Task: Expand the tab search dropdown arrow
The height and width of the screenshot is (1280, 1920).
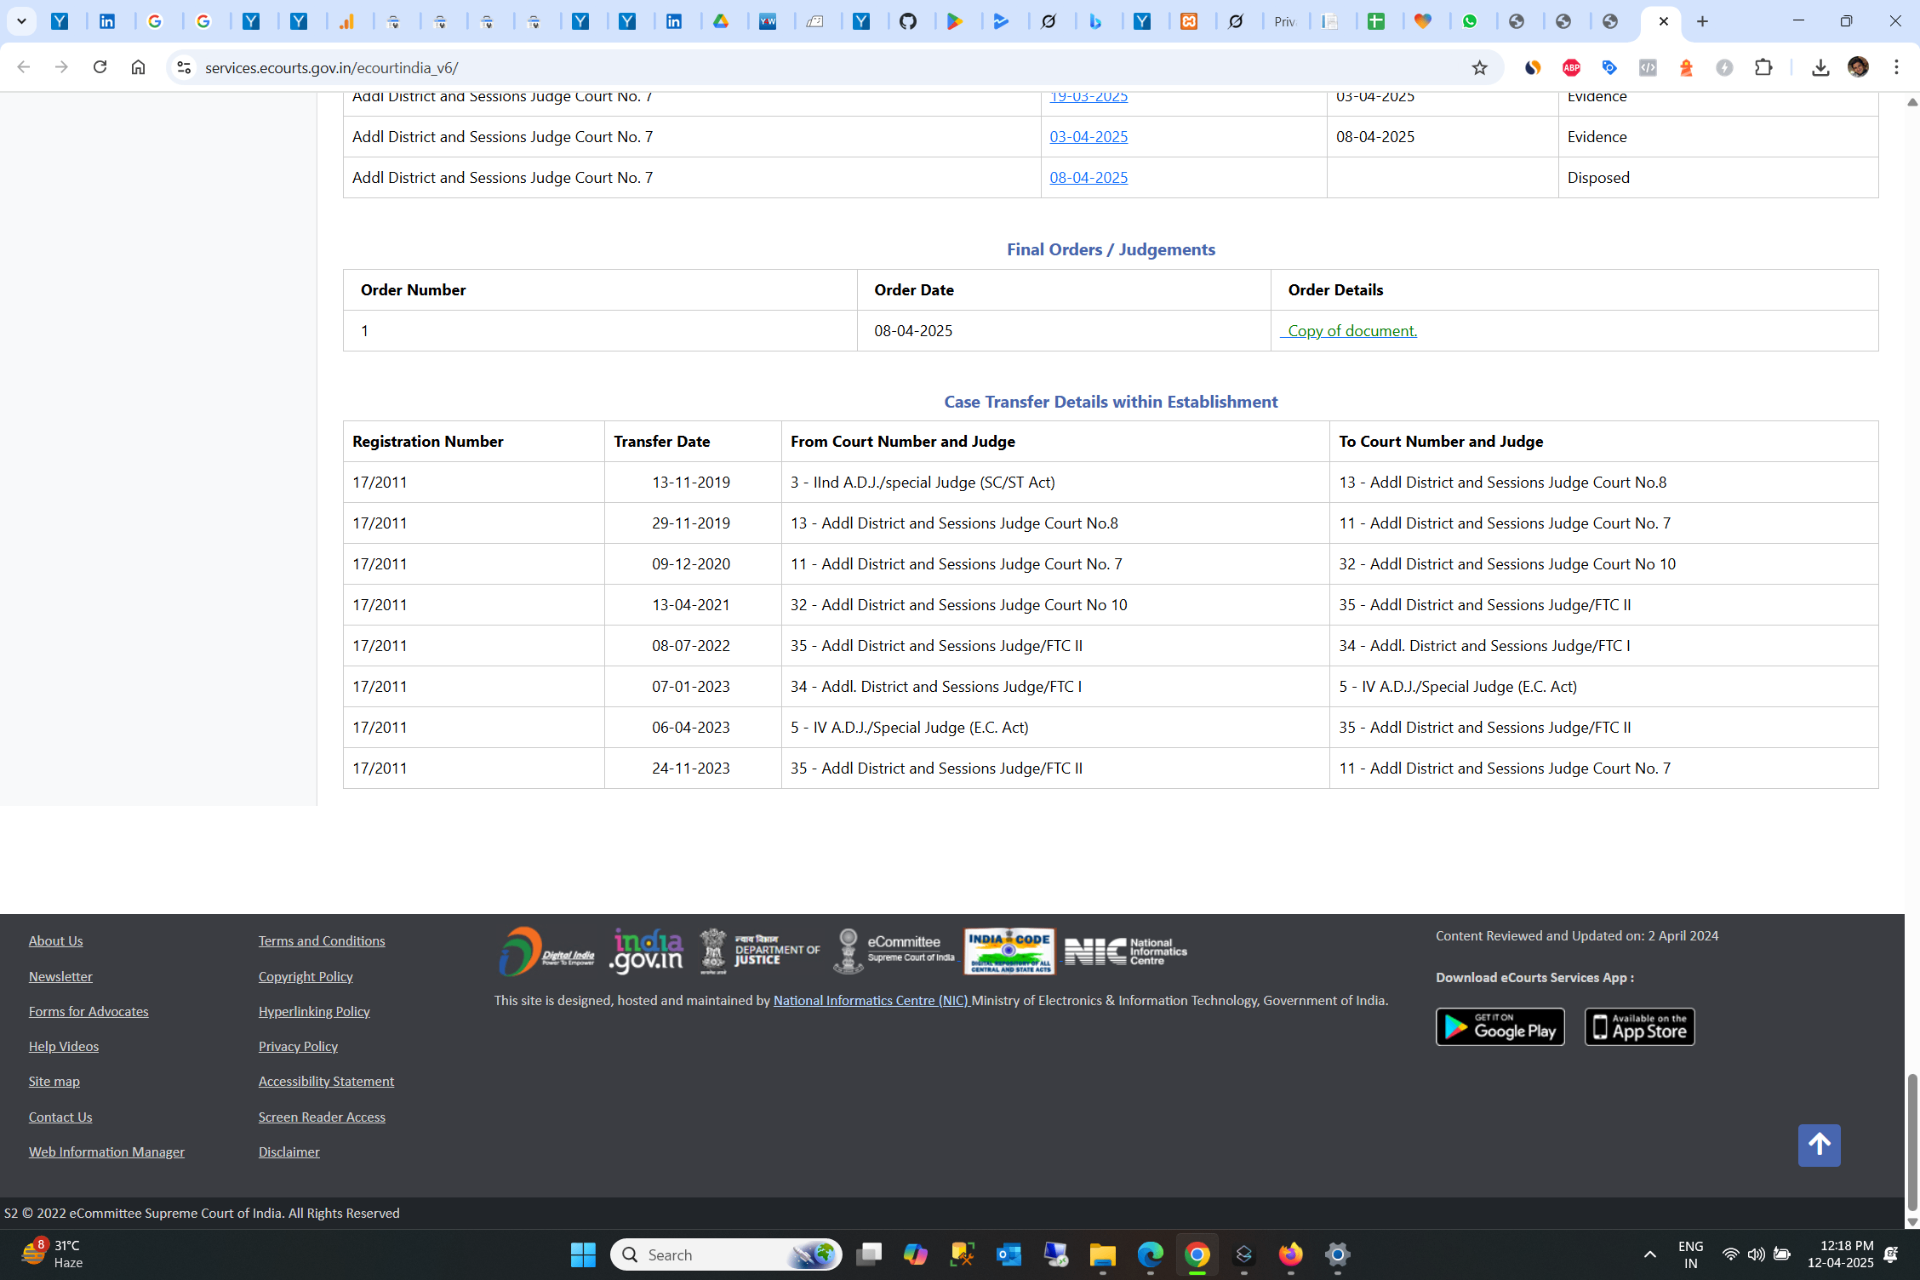Action: [x=21, y=21]
